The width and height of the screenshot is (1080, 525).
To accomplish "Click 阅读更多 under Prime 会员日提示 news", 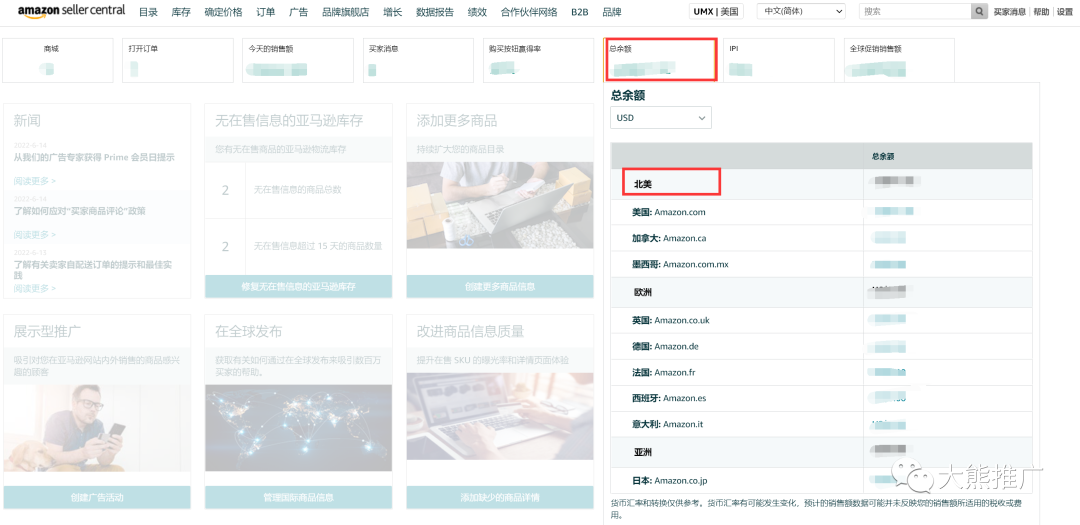I will click(34, 181).
